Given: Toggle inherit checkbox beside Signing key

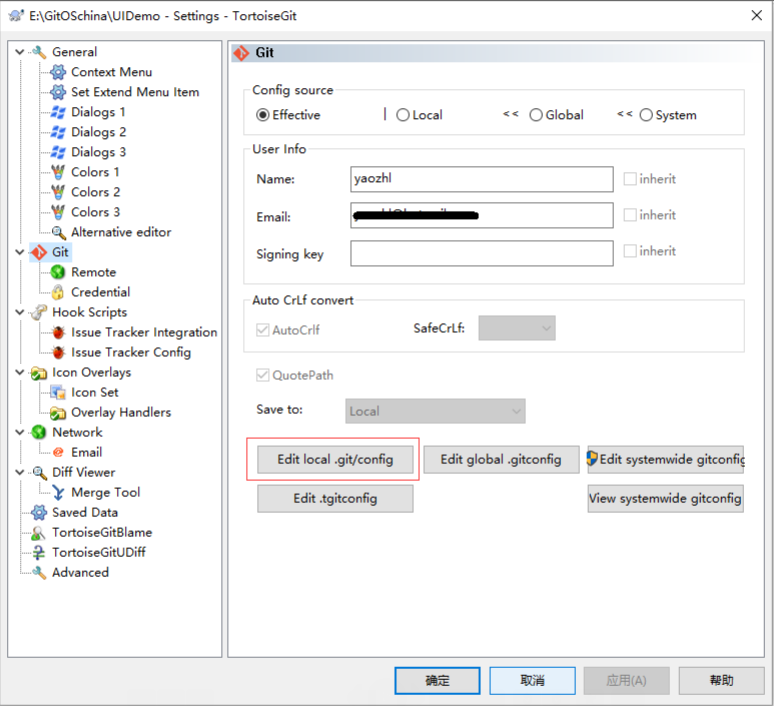Looking at the screenshot, I should [x=630, y=251].
